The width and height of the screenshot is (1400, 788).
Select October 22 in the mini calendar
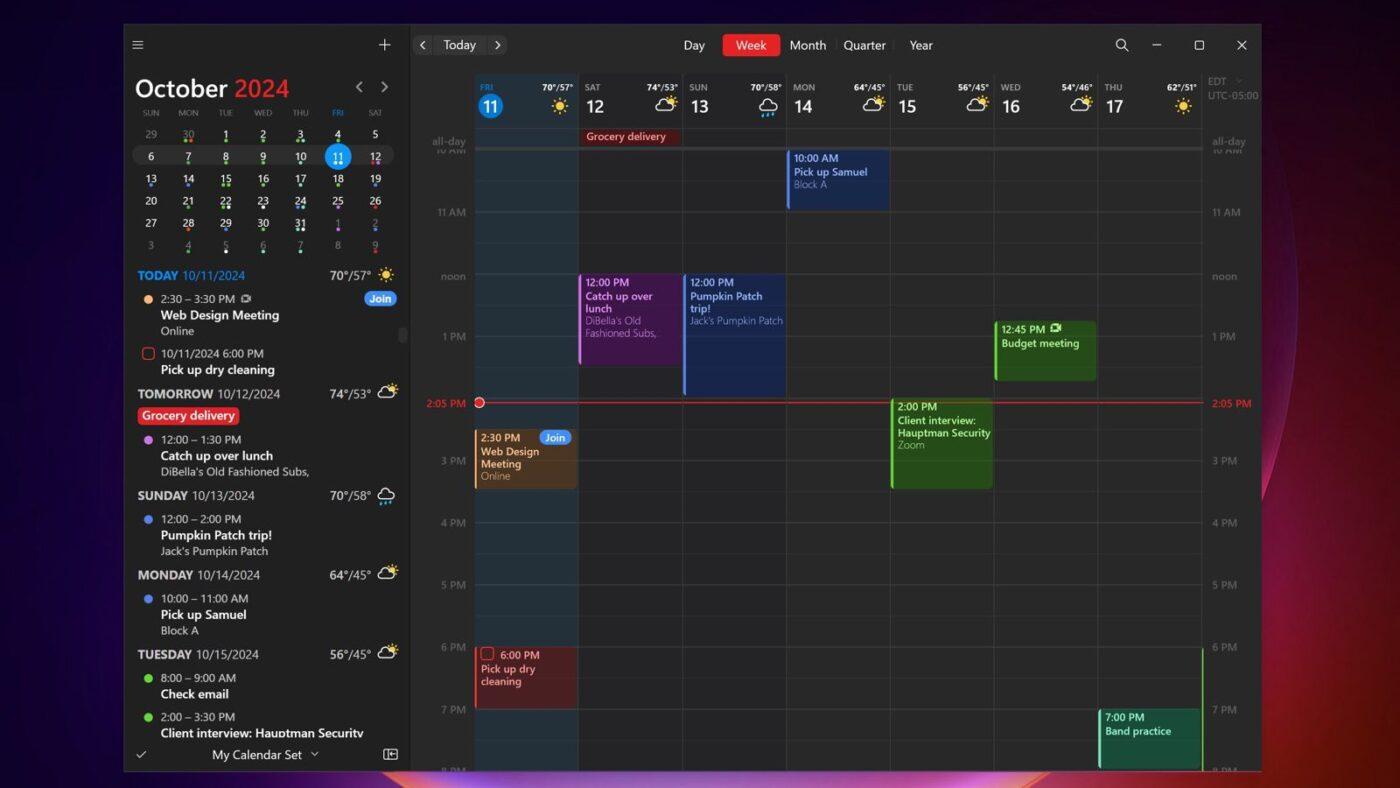(x=226, y=202)
